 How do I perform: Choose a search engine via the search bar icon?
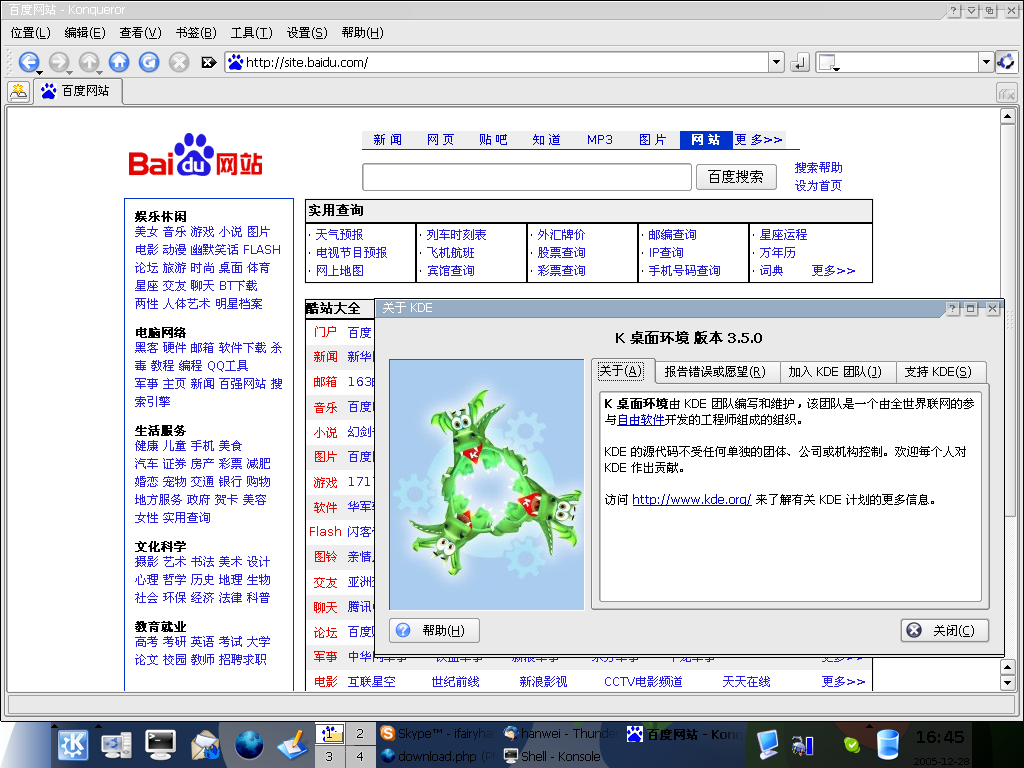coord(828,63)
